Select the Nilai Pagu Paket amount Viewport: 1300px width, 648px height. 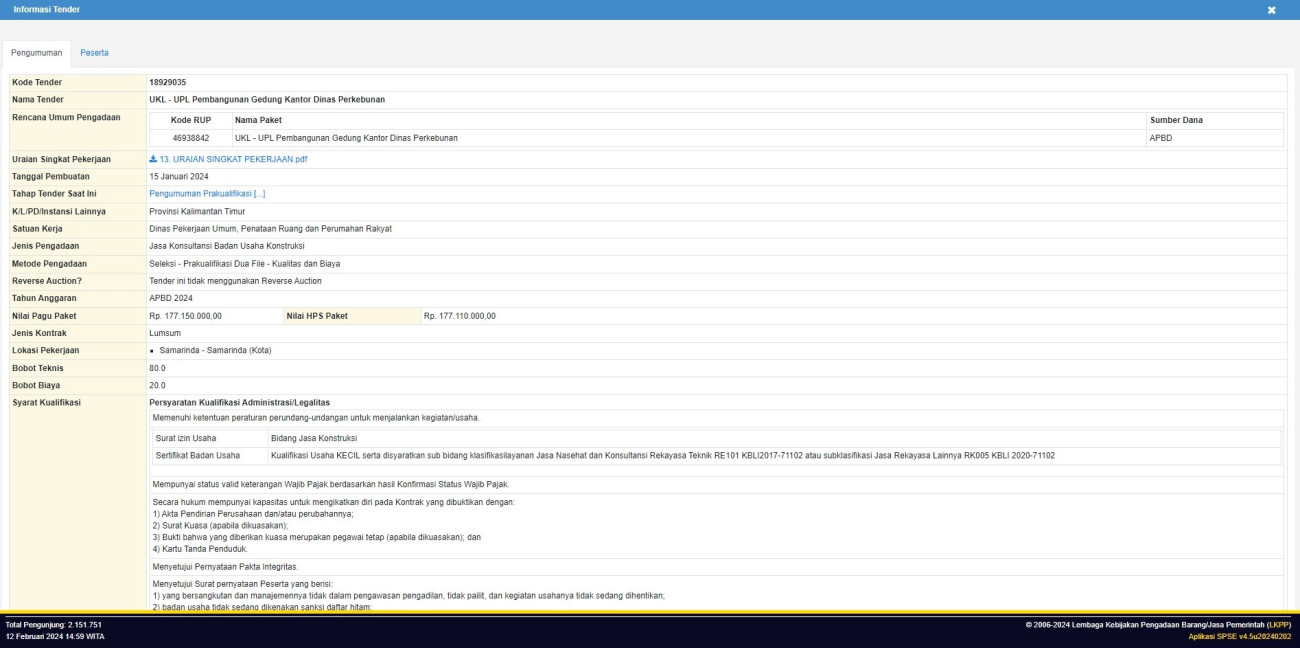pyautogui.click(x=185, y=316)
